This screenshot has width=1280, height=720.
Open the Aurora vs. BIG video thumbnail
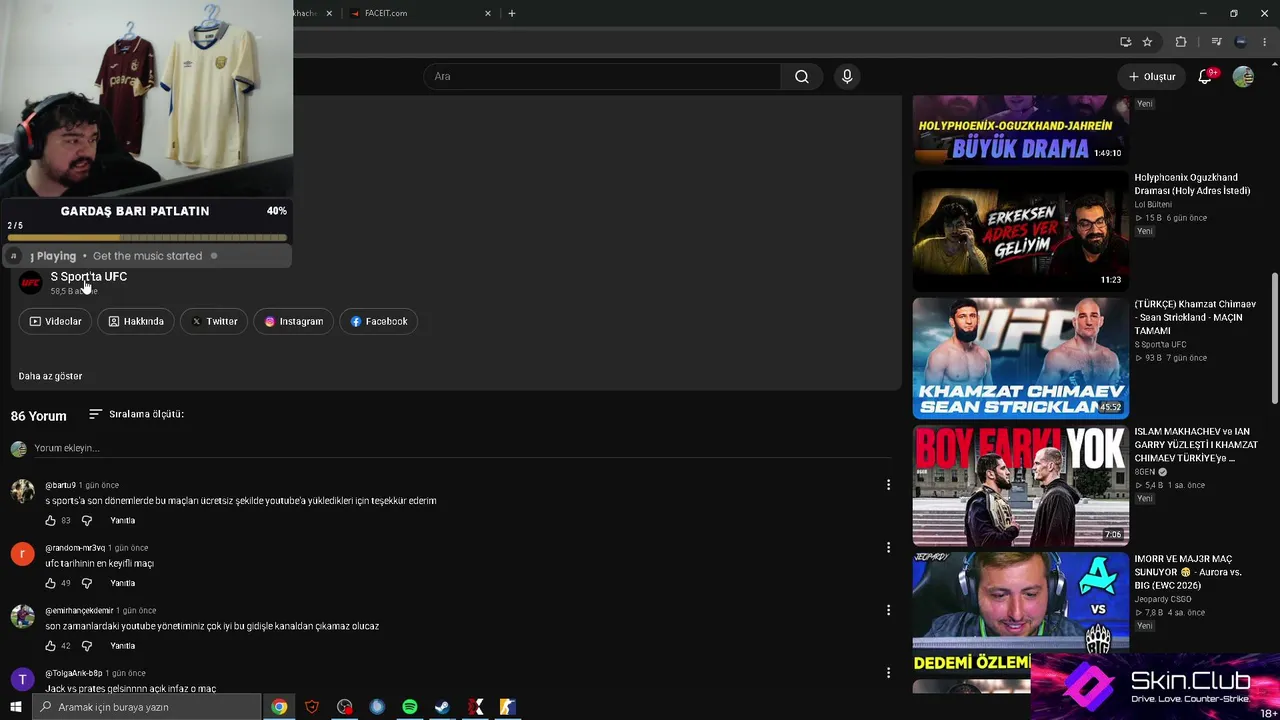[x=1021, y=612]
